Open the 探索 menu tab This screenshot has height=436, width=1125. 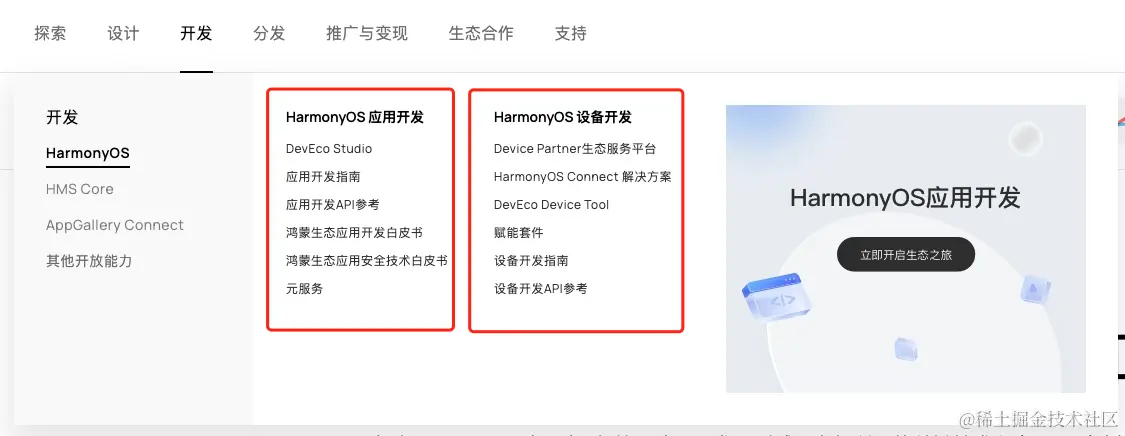click(50, 33)
